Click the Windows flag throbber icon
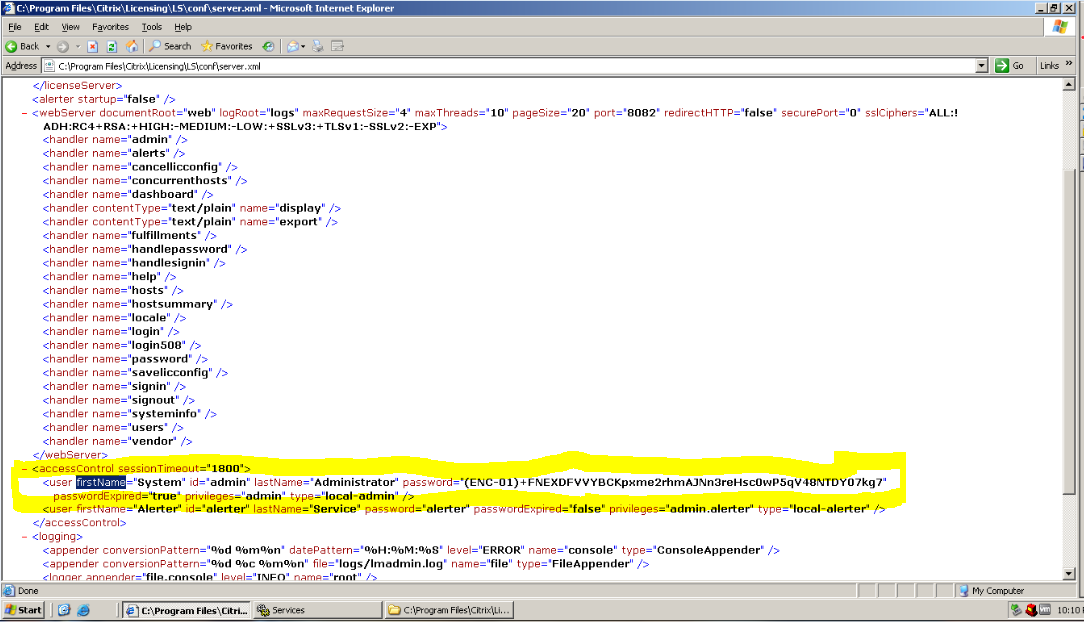This screenshot has height=622, width=1084. pos(1060,27)
